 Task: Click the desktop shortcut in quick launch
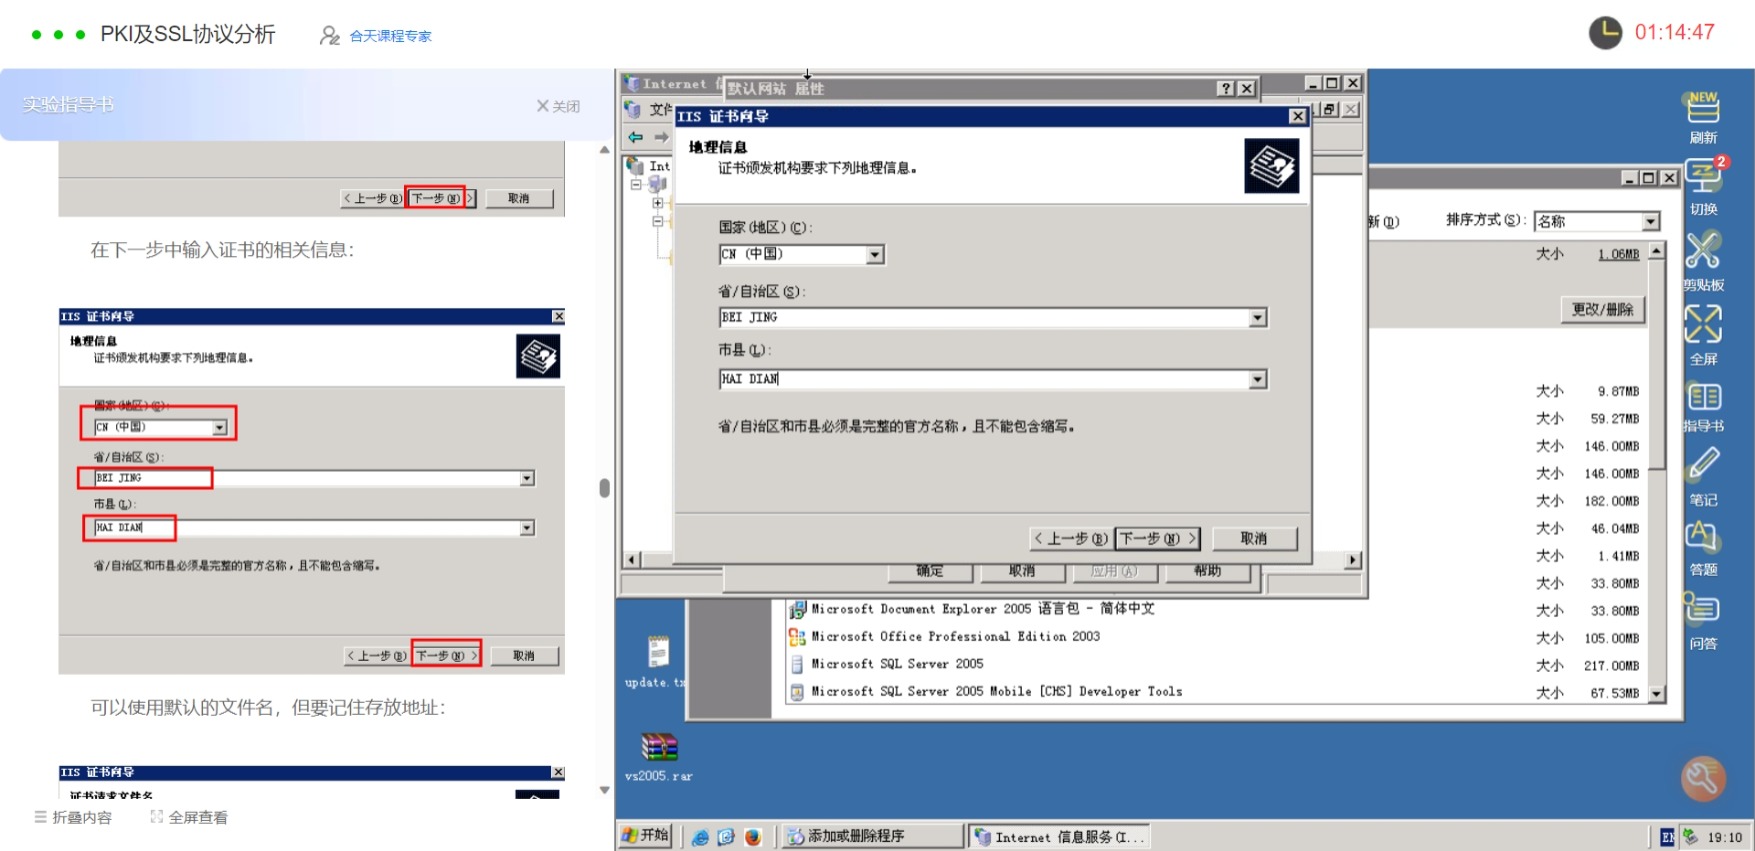[x=726, y=837]
